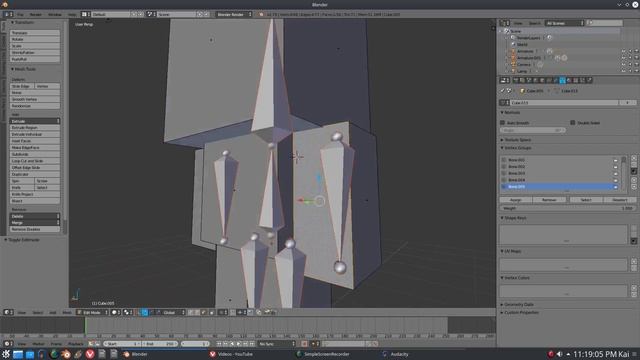Open the Merge dropdown in Mesh Tools

tap(35, 223)
